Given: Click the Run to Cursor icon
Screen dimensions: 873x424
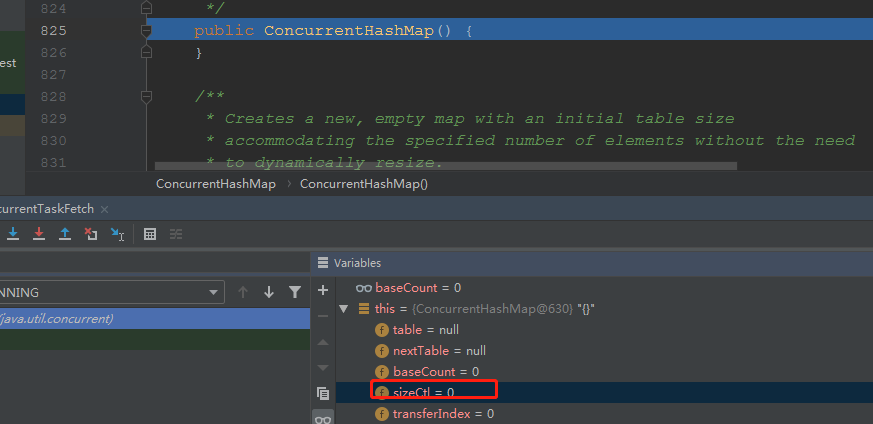Looking at the screenshot, I should tap(117, 234).
